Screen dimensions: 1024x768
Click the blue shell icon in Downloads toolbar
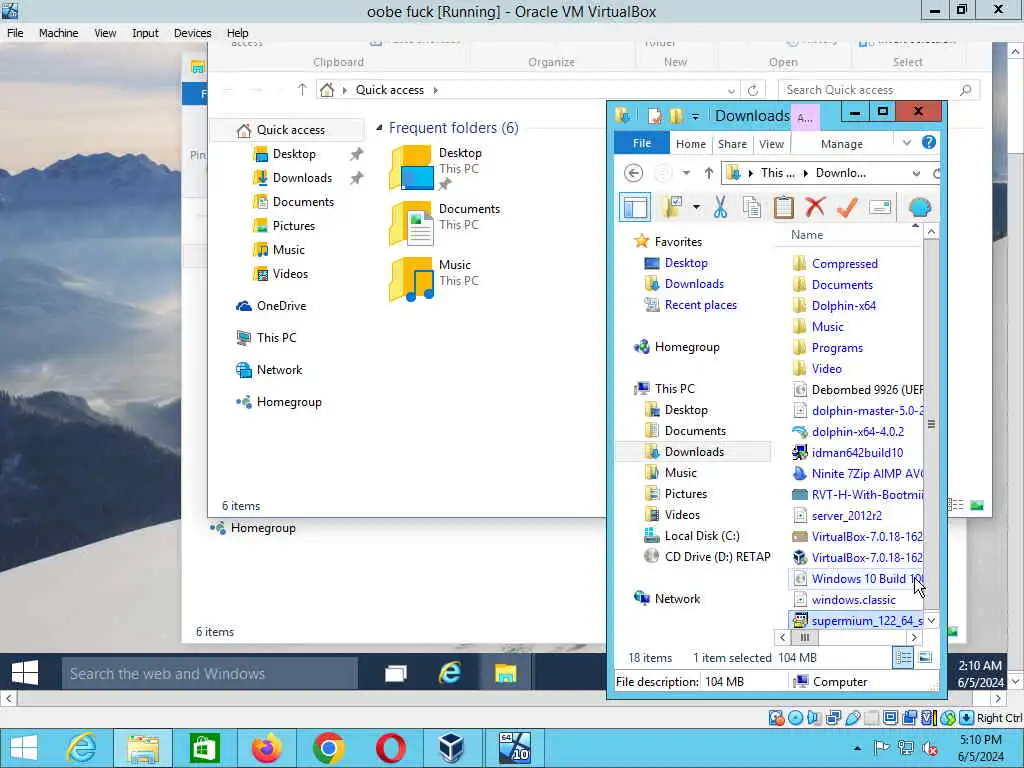pos(920,207)
